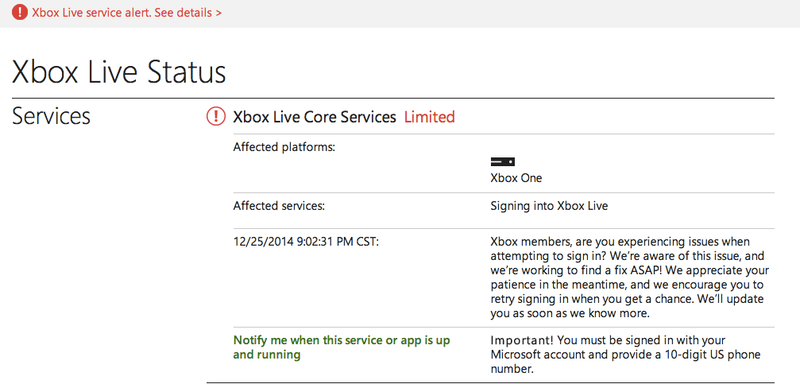
Task: Click the Affected platforms label
Action: pos(284,147)
